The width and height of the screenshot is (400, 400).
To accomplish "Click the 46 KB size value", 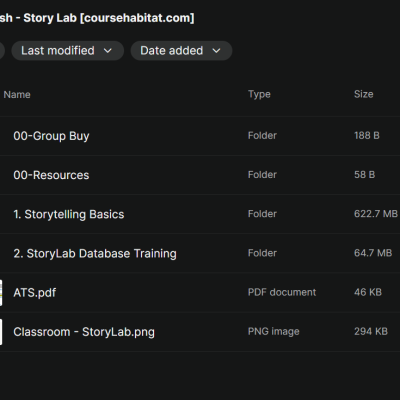I will coord(368,292).
